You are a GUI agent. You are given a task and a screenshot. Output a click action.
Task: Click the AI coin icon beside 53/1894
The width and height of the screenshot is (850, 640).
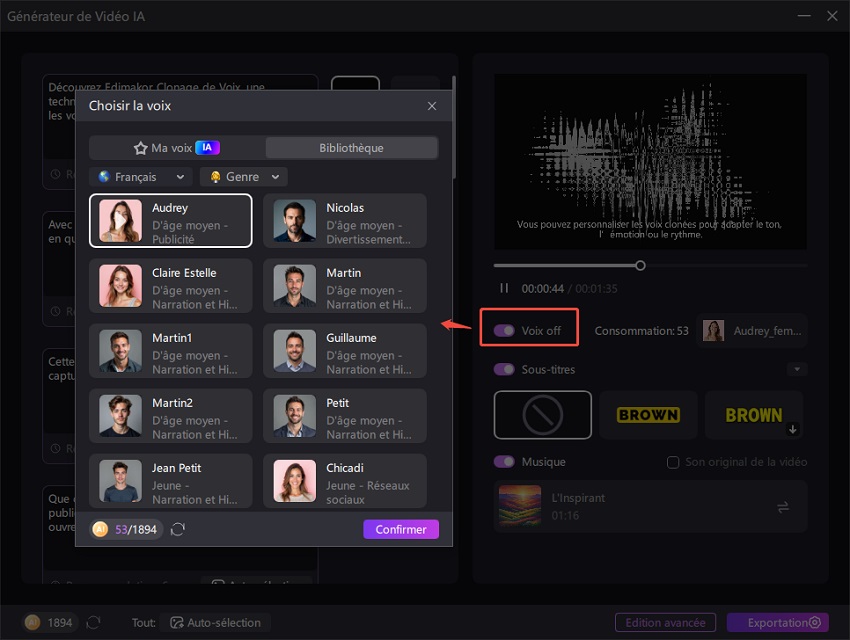[x=100, y=529]
